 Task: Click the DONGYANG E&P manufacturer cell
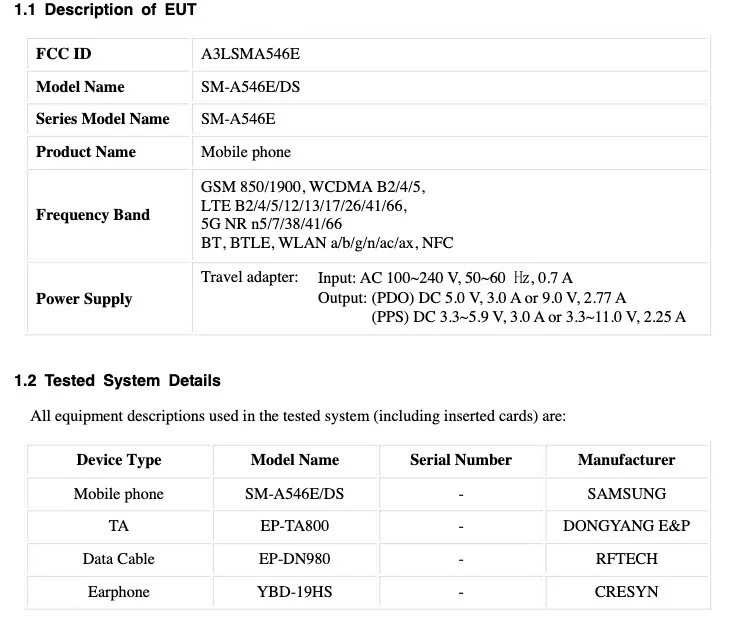(x=626, y=526)
